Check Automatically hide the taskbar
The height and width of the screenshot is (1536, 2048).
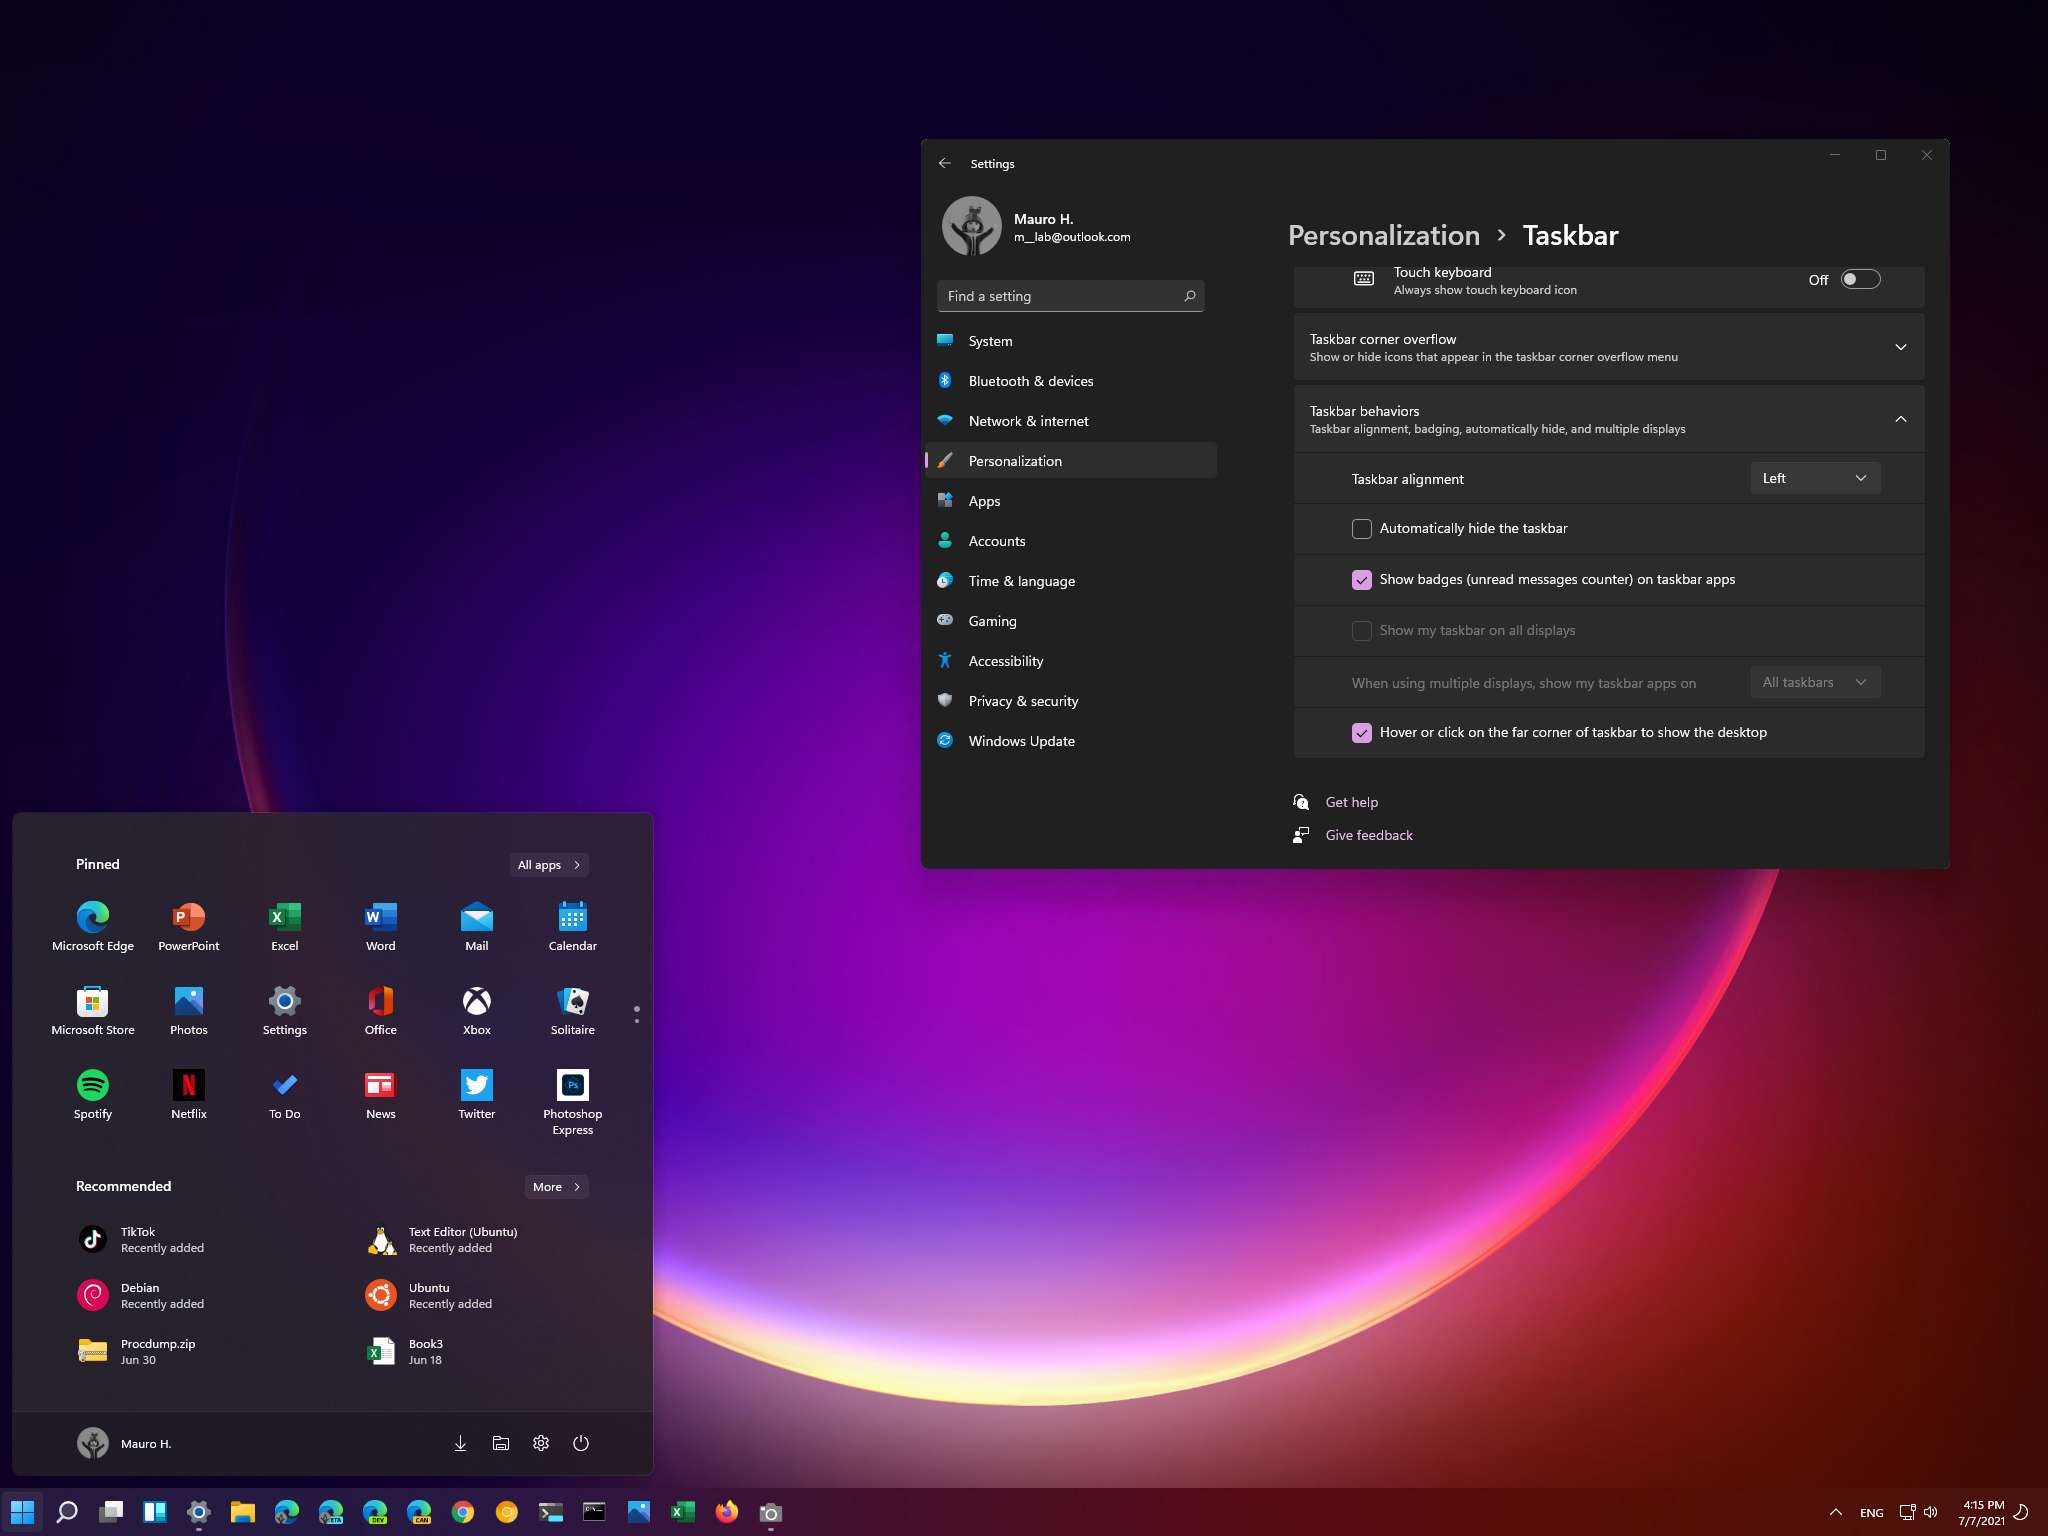[x=1361, y=529]
